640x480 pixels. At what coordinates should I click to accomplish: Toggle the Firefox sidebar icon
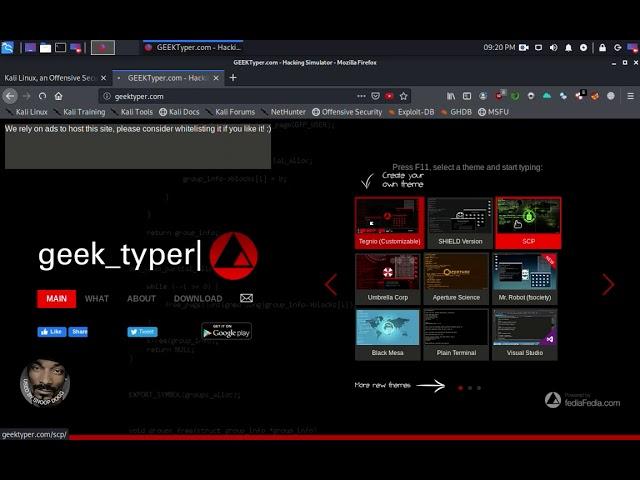coord(467,96)
